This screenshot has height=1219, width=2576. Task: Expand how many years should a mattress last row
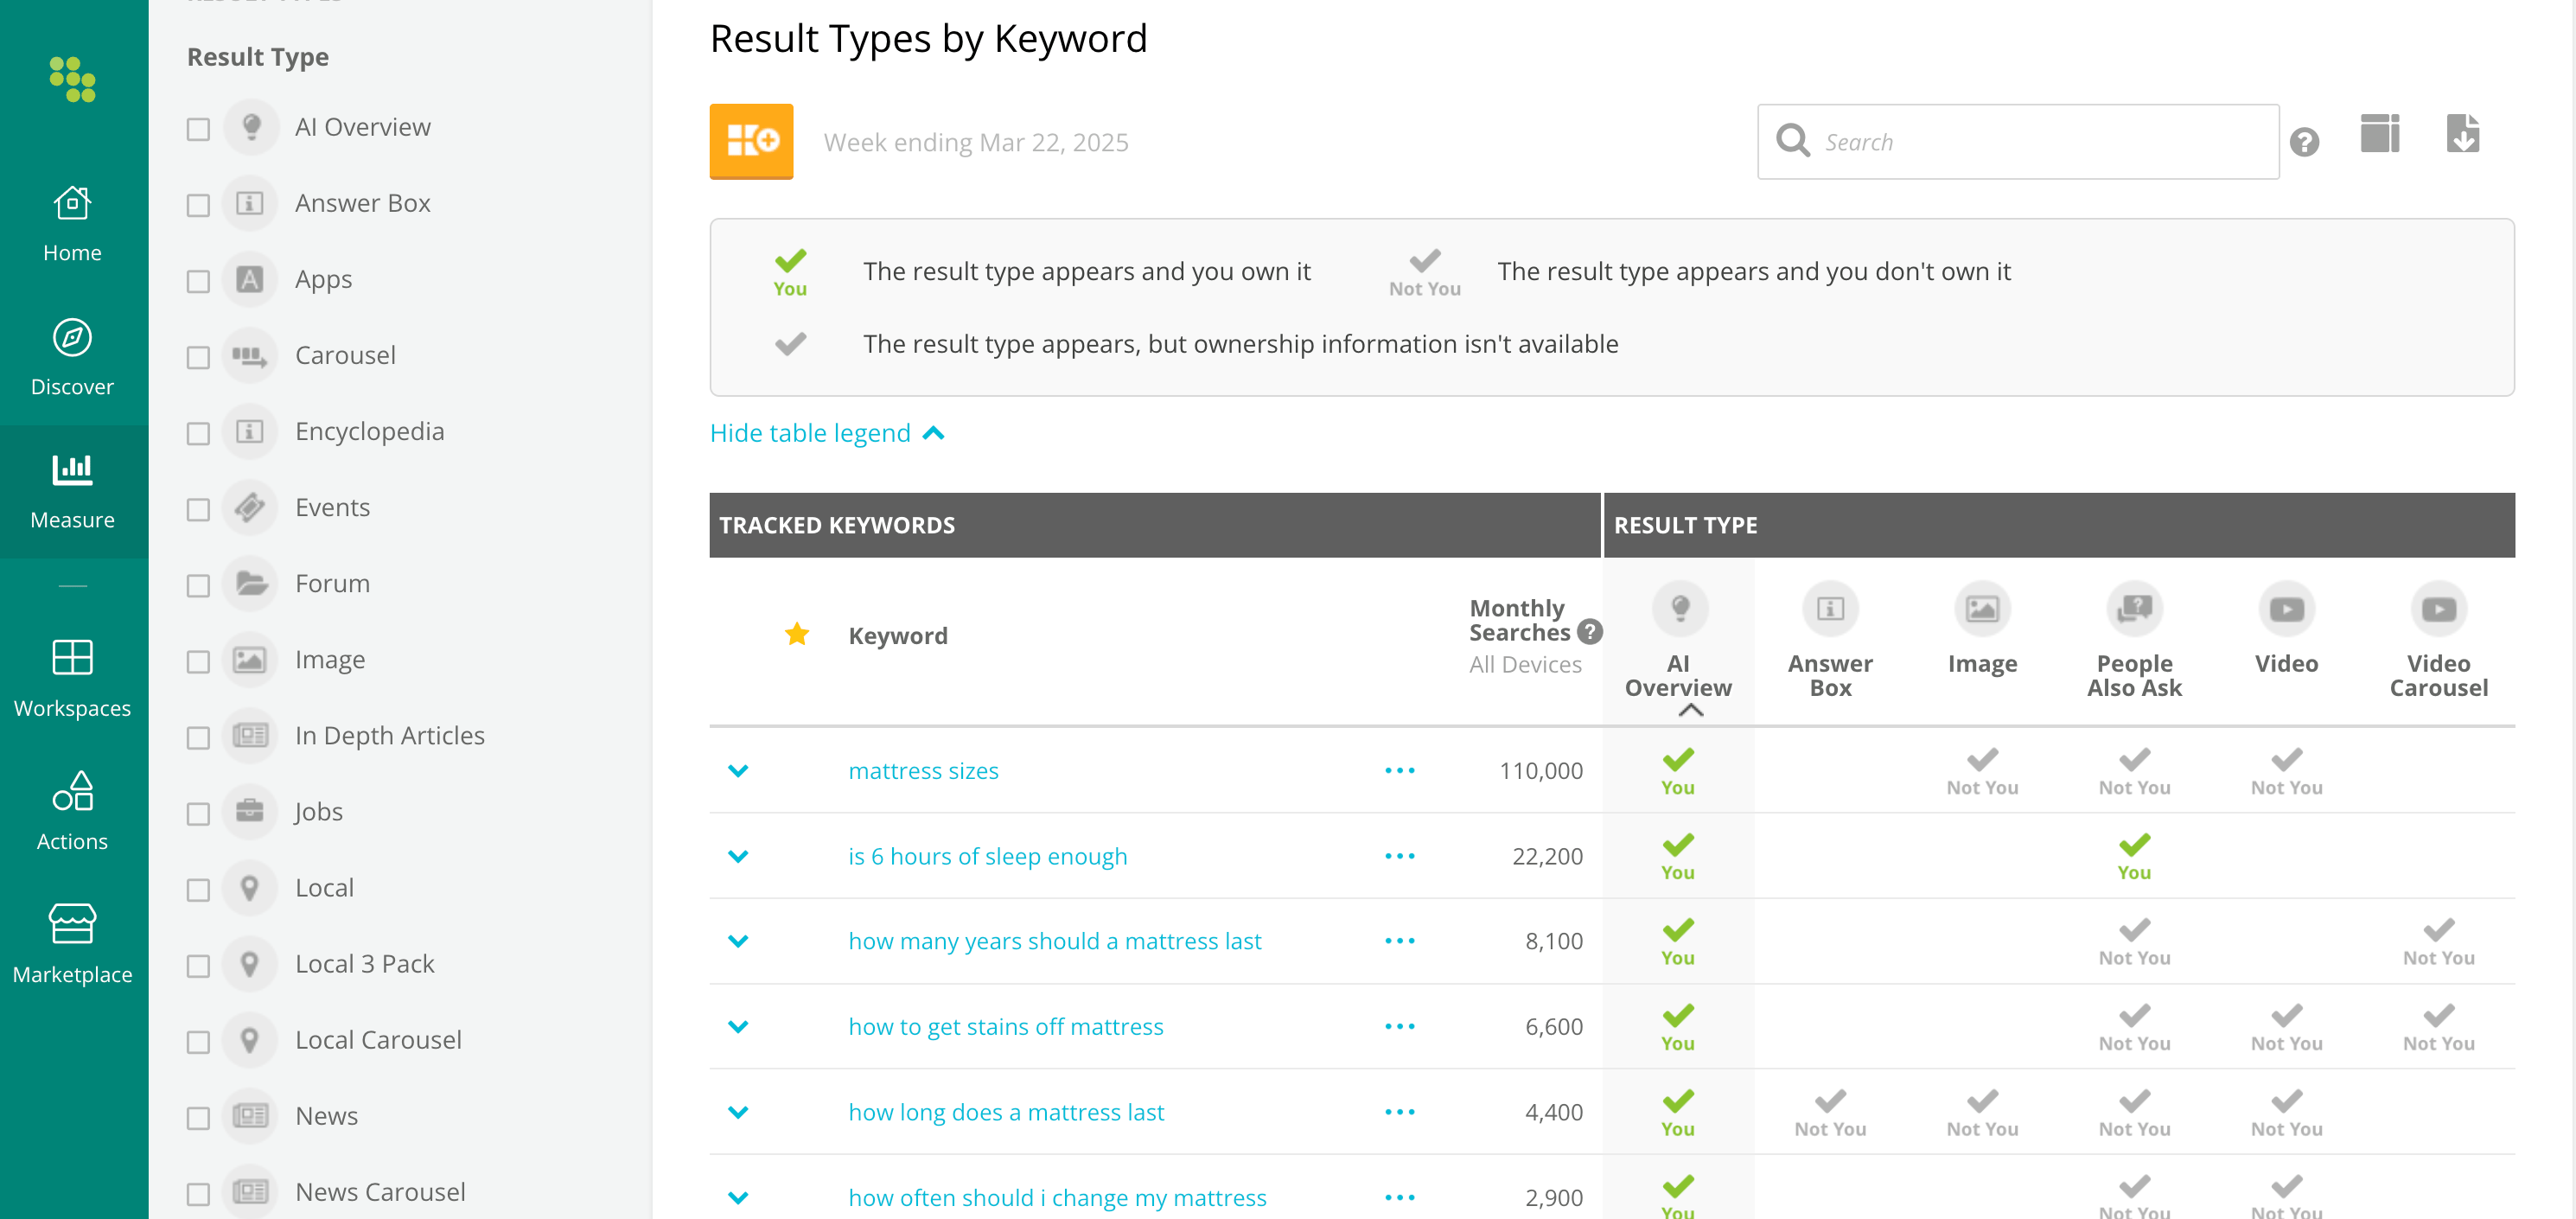tap(738, 941)
